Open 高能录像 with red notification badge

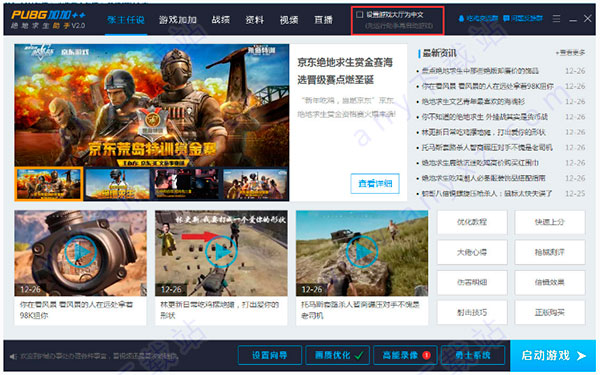pos(405,355)
